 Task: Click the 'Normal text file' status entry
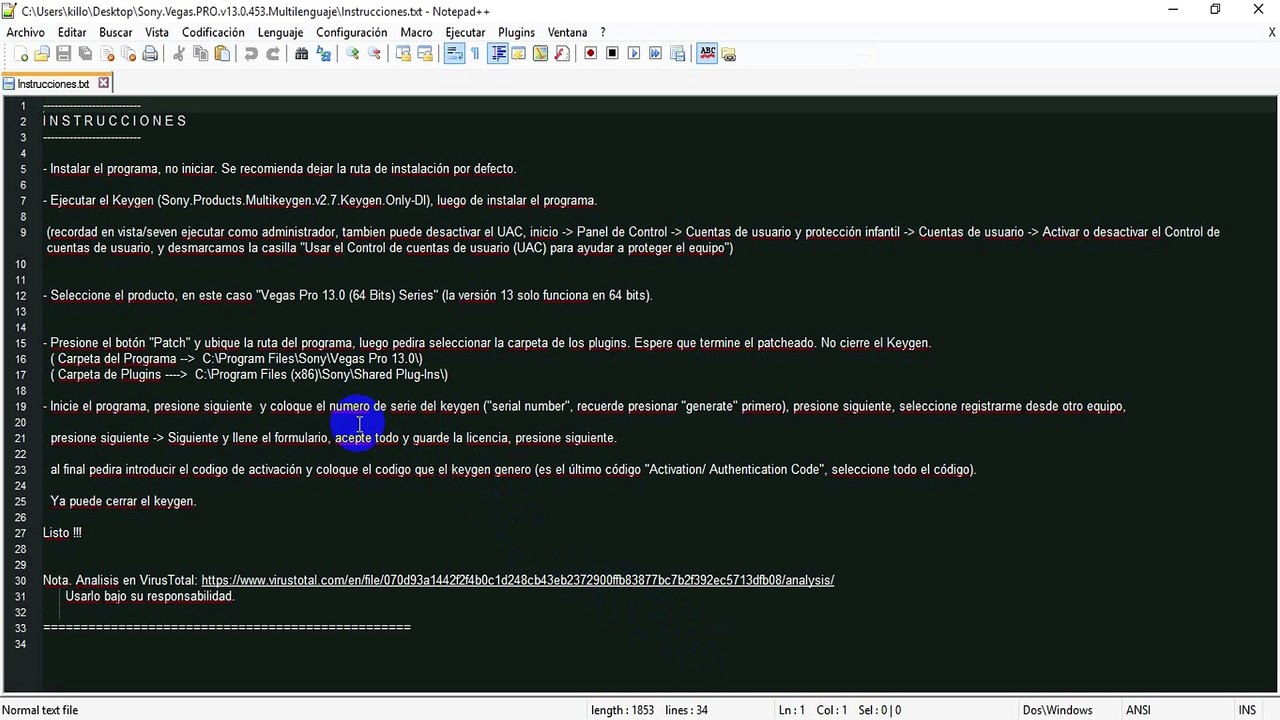click(x=40, y=710)
